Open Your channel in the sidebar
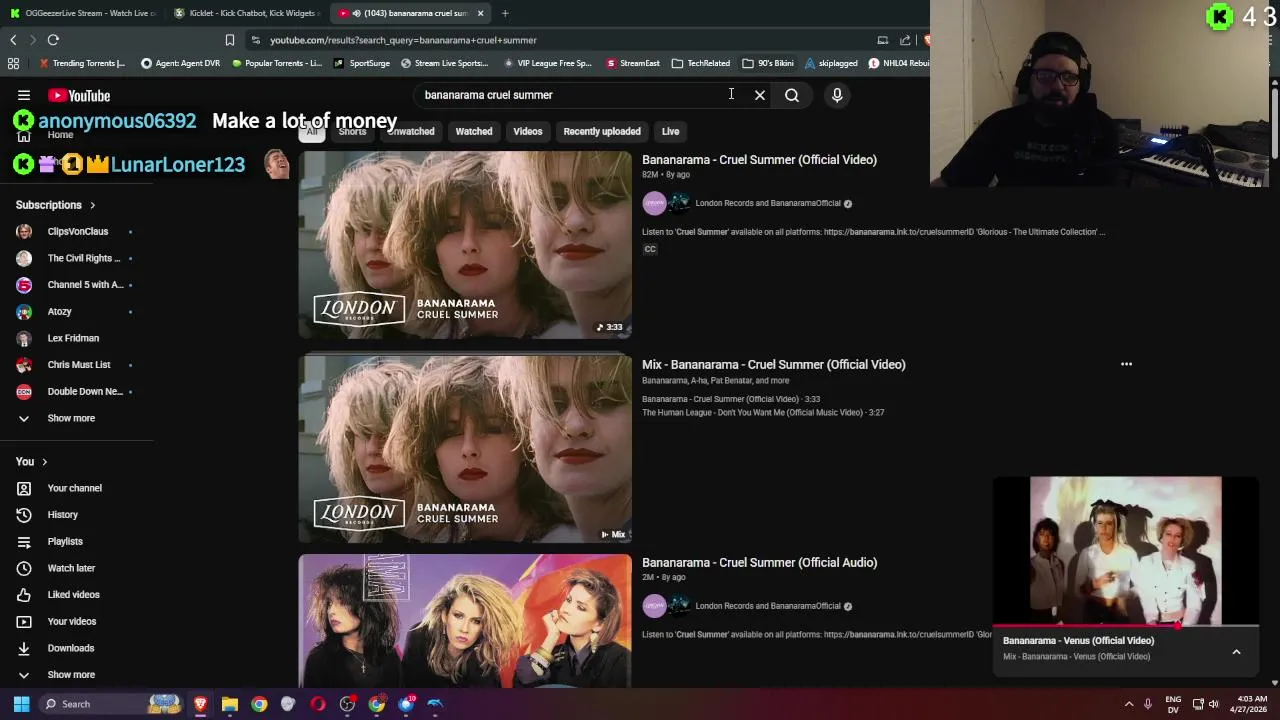The image size is (1280, 720). tap(73, 488)
